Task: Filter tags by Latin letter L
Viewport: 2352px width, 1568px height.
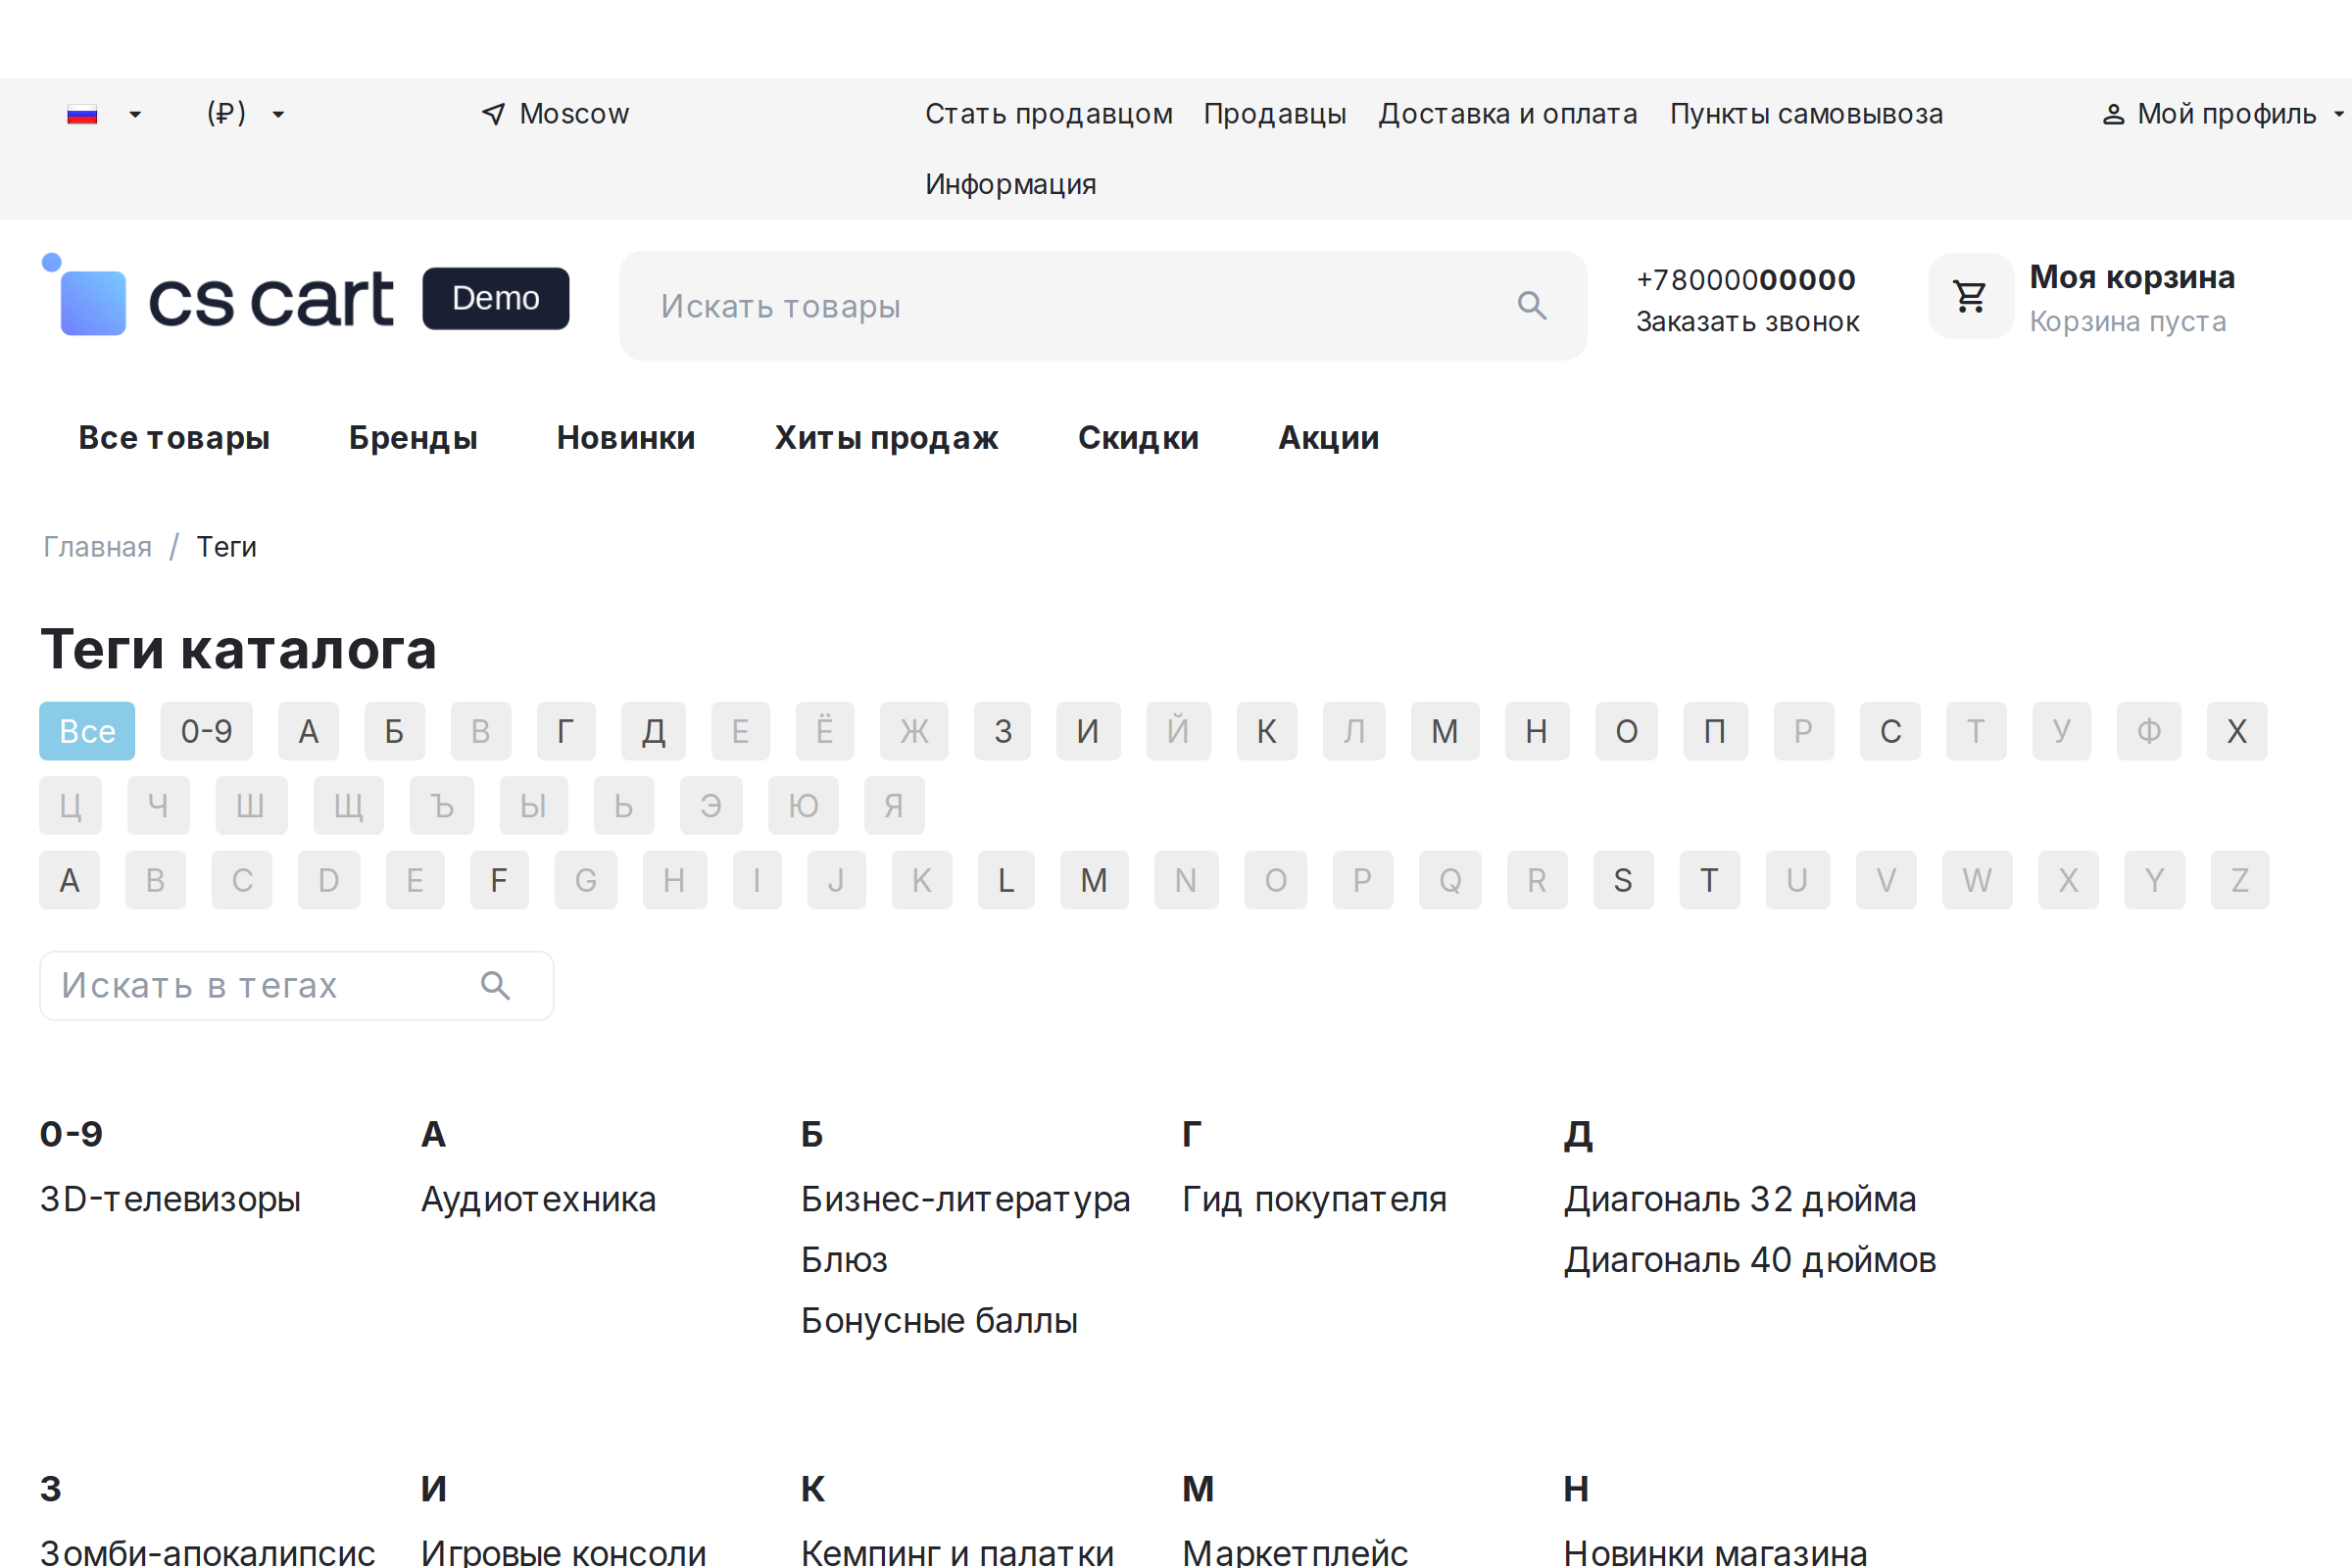Action: click(x=1006, y=880)
